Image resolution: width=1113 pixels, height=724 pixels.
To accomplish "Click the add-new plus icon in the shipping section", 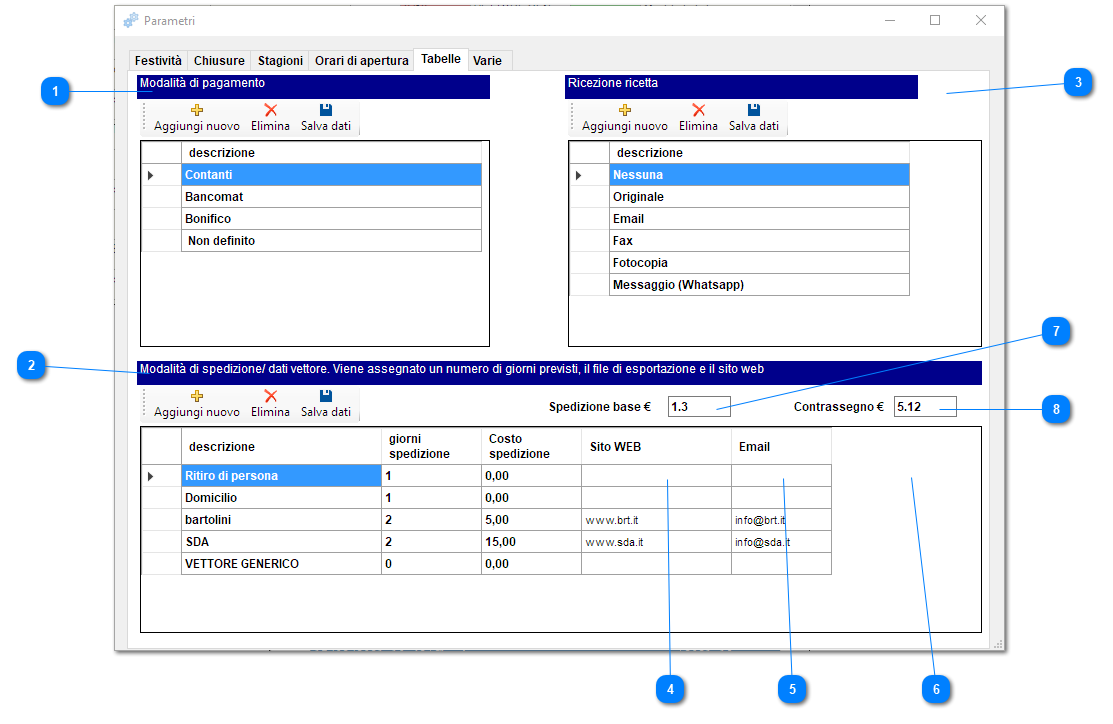I will 197,396.
